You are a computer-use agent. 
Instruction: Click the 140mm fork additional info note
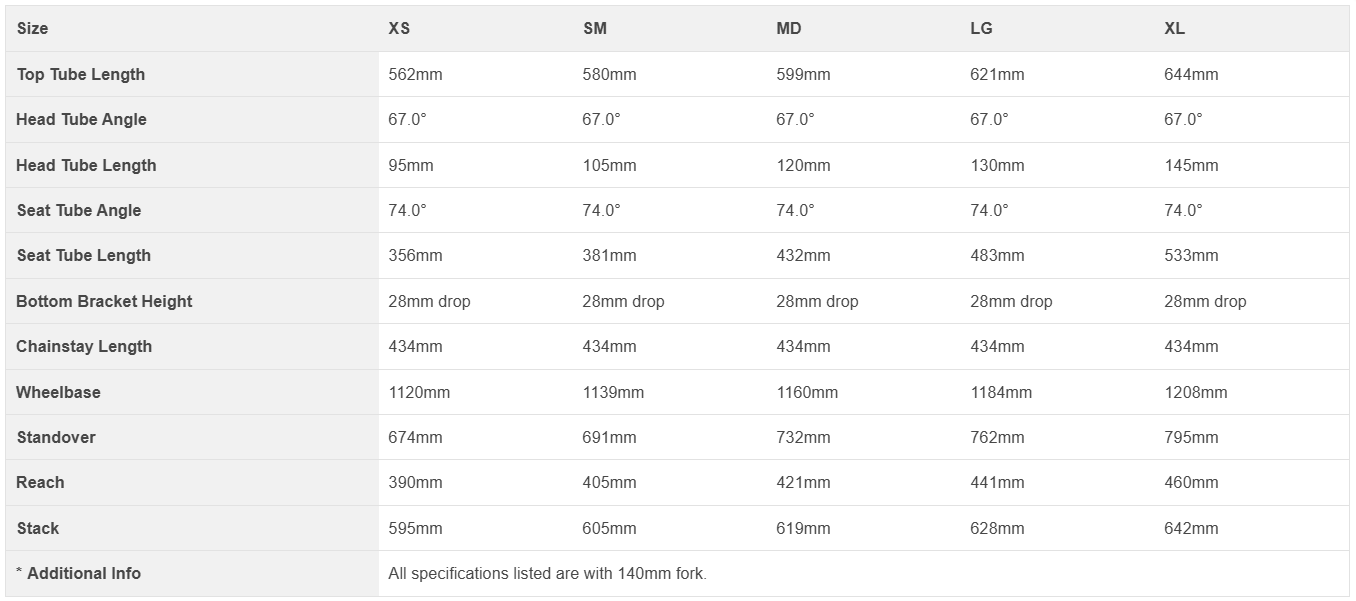(x=547, y=574)
